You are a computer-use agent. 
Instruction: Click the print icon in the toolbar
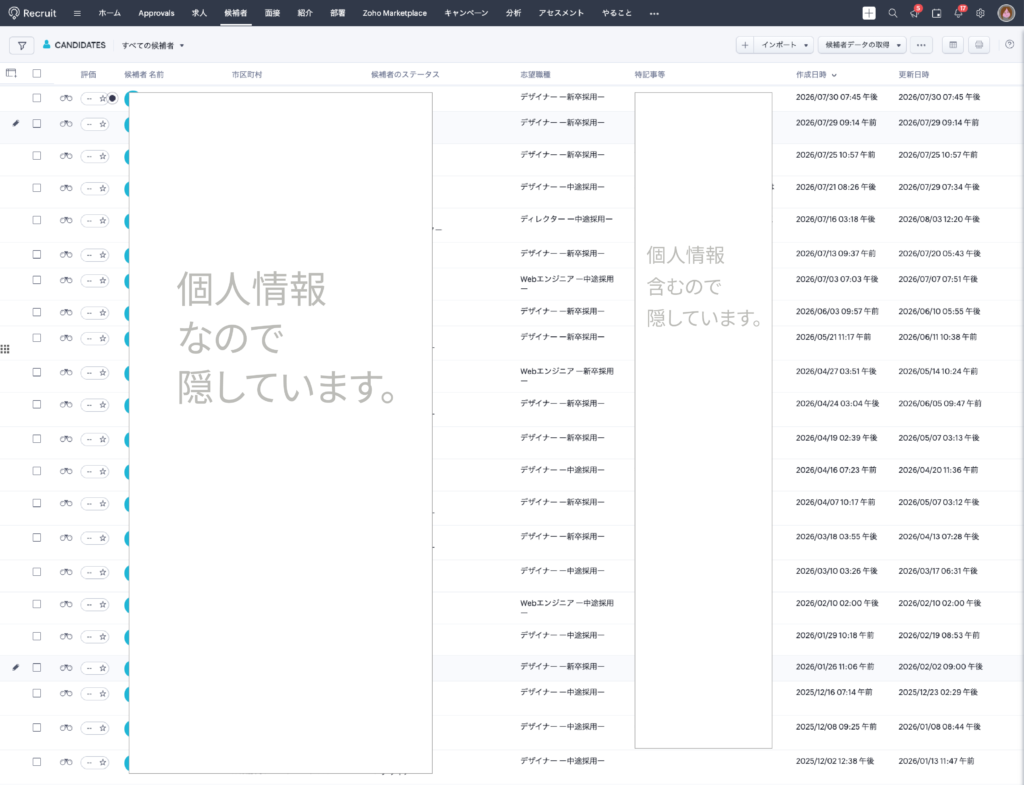978,45
